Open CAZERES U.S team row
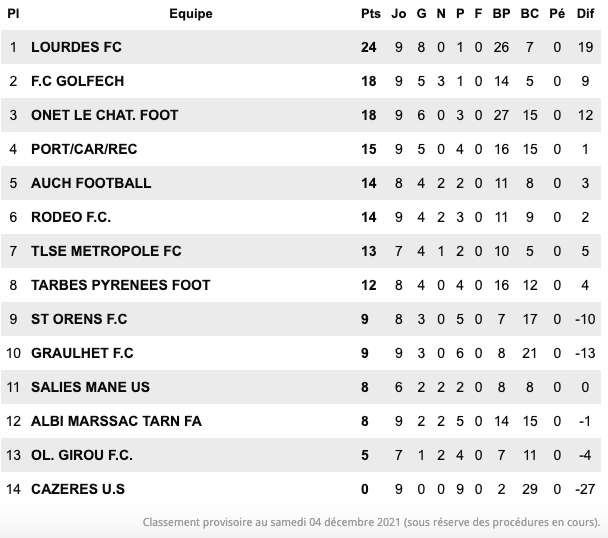 pos(78,489)
